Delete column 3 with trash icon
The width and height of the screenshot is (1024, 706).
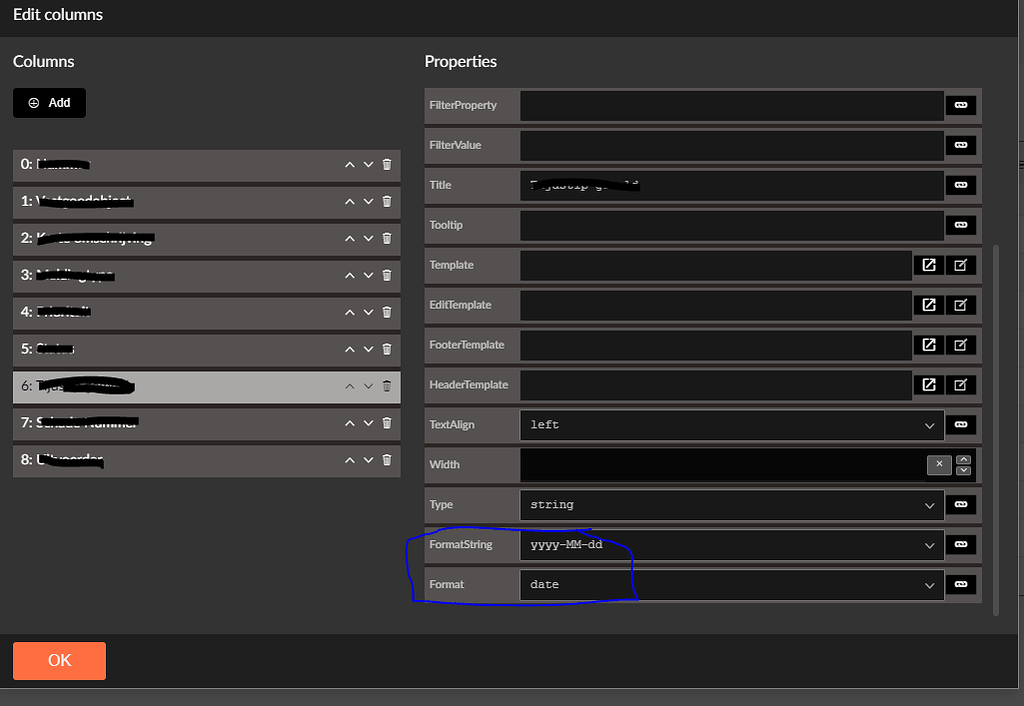pos(387,275)
